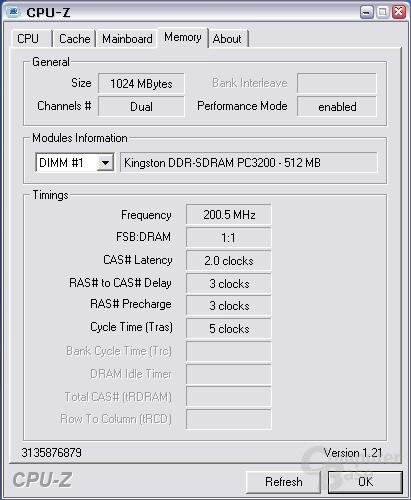Select the Memory tab
The image size is (411, 500).
(183, 37)
